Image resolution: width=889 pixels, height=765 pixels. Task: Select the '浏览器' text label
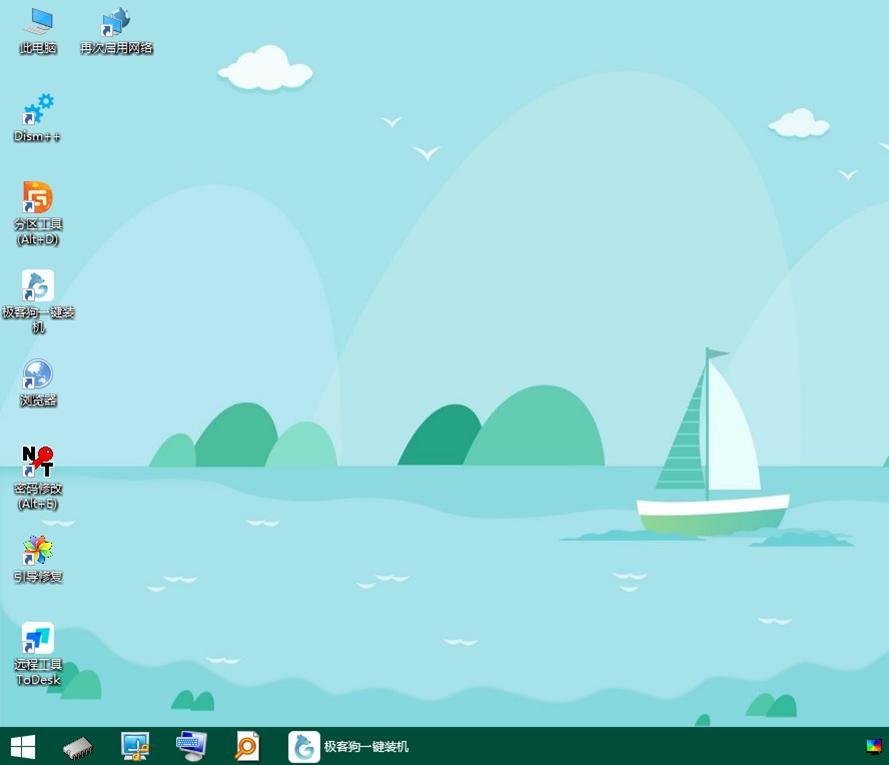point(38,401)
